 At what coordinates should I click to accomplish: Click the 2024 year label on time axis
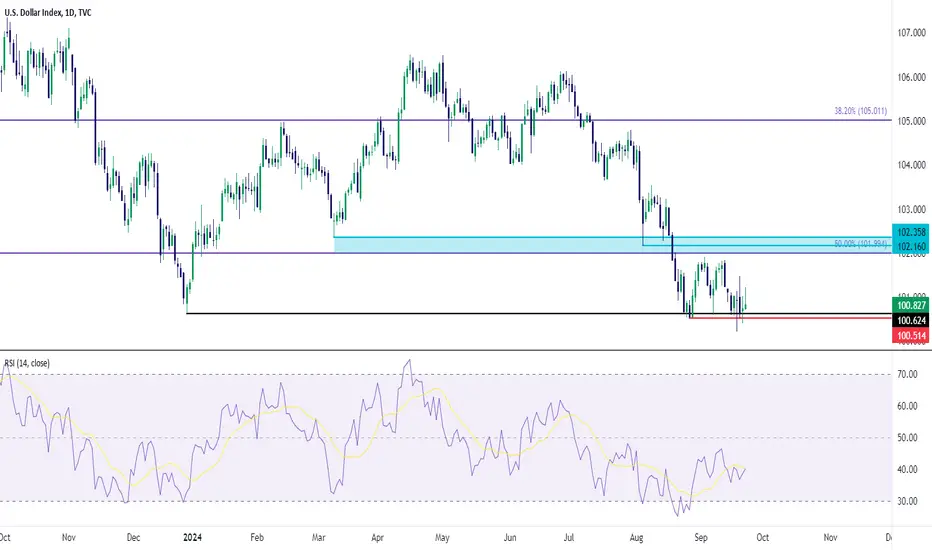point(192,538)
